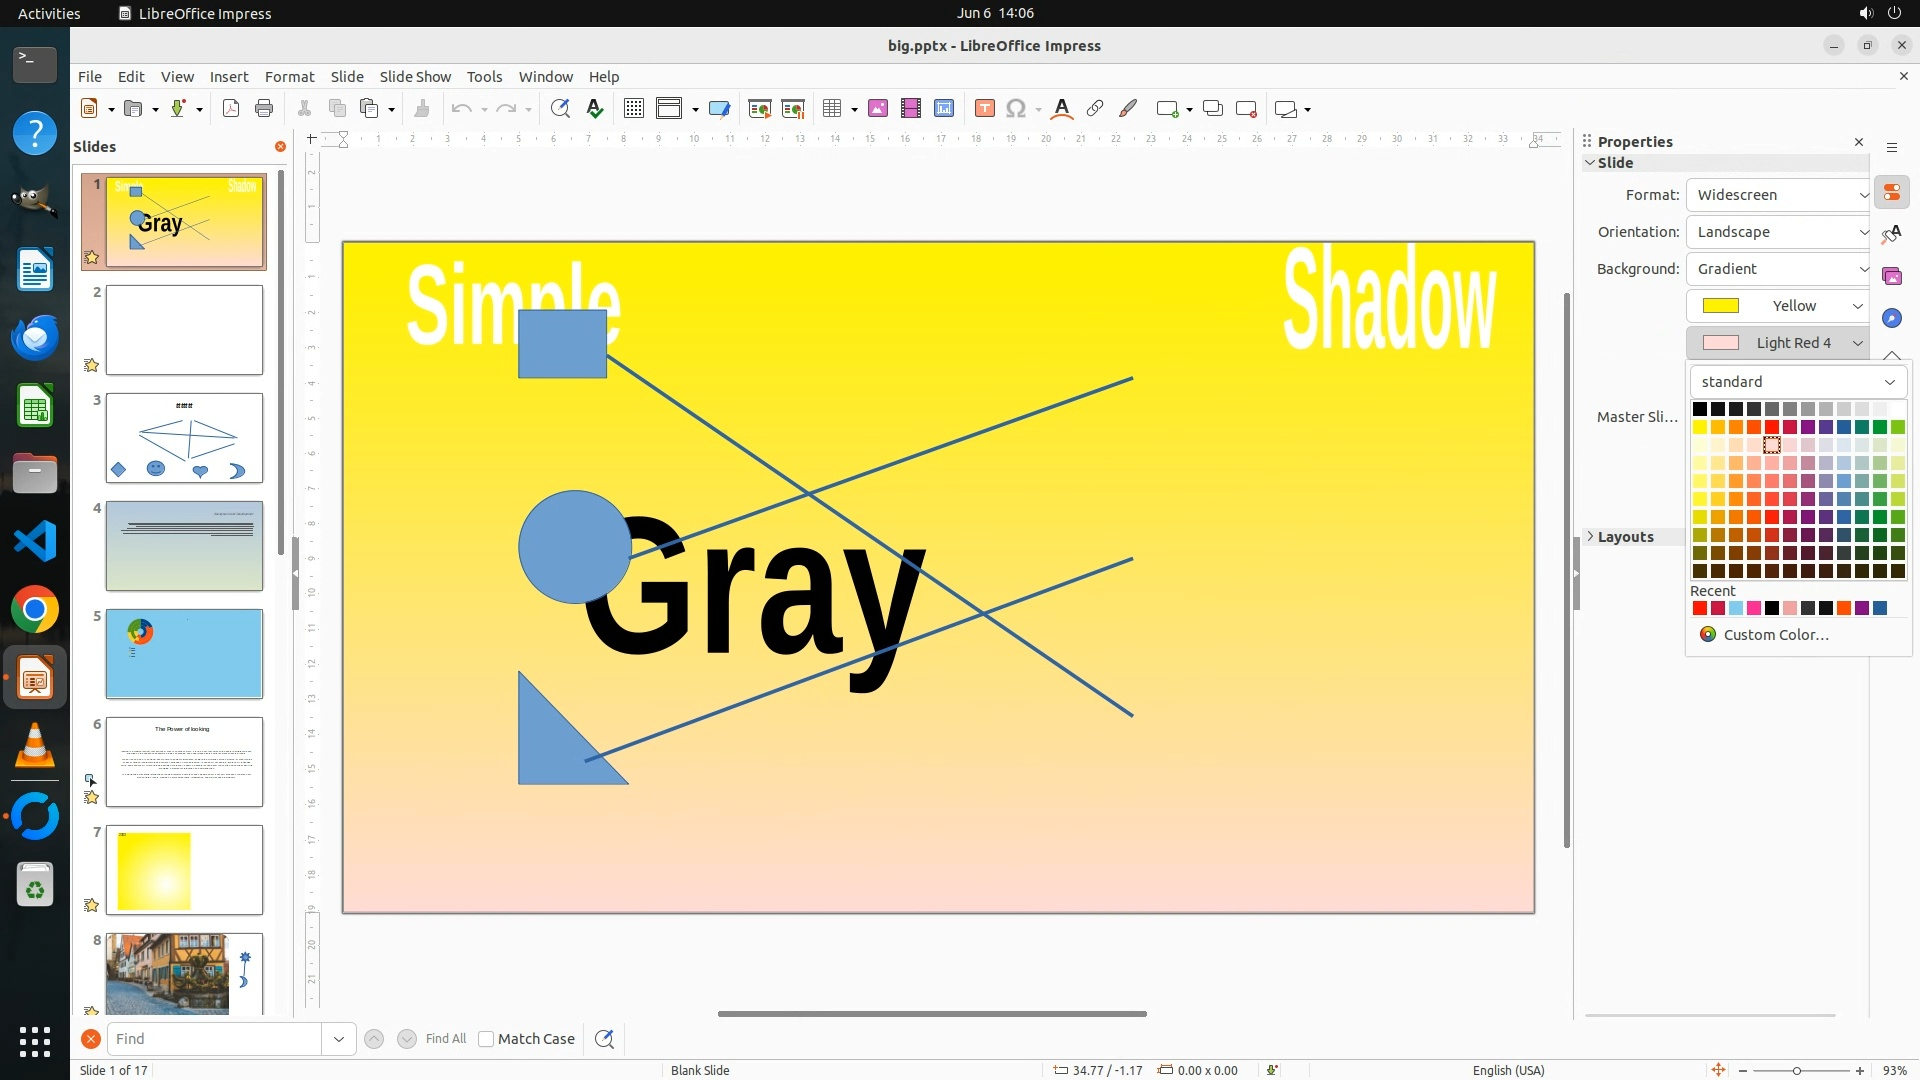Viewport: 1920px width, 1080px height.
Task: Click the Insert Hyperlink icon
Action: [x=1095, y=109]
